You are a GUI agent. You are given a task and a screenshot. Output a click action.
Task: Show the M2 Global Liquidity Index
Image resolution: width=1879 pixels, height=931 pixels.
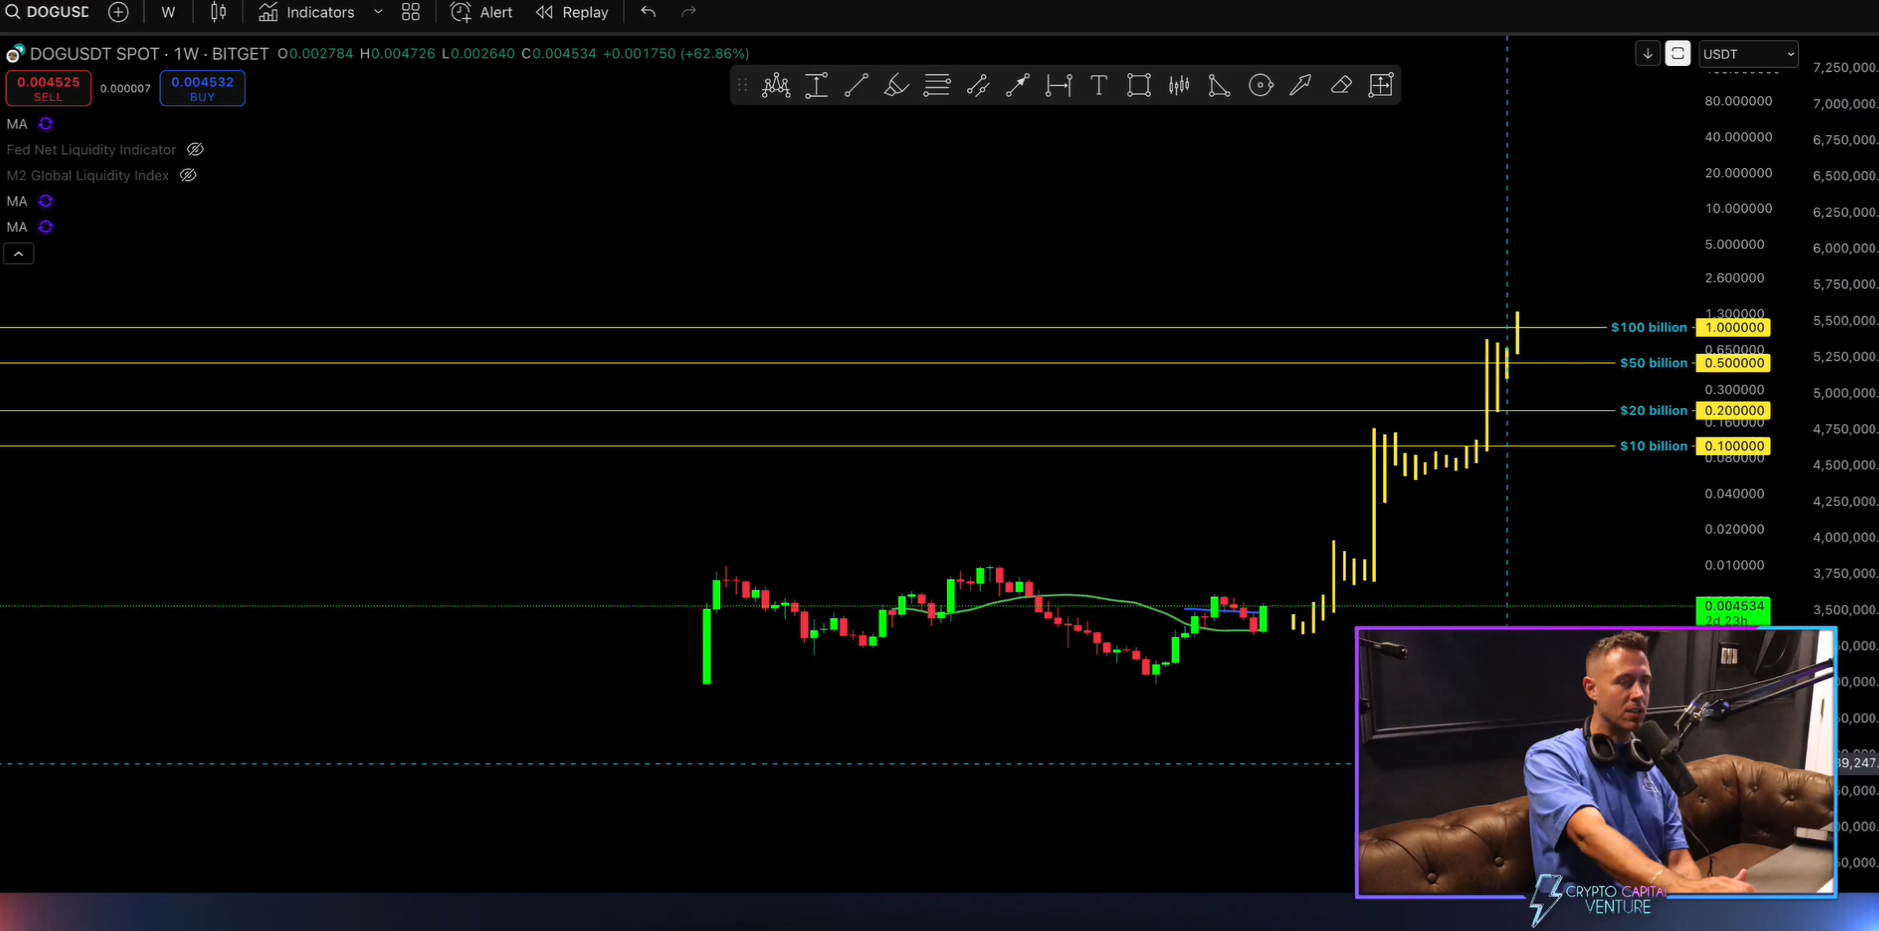tap(188, 175)
